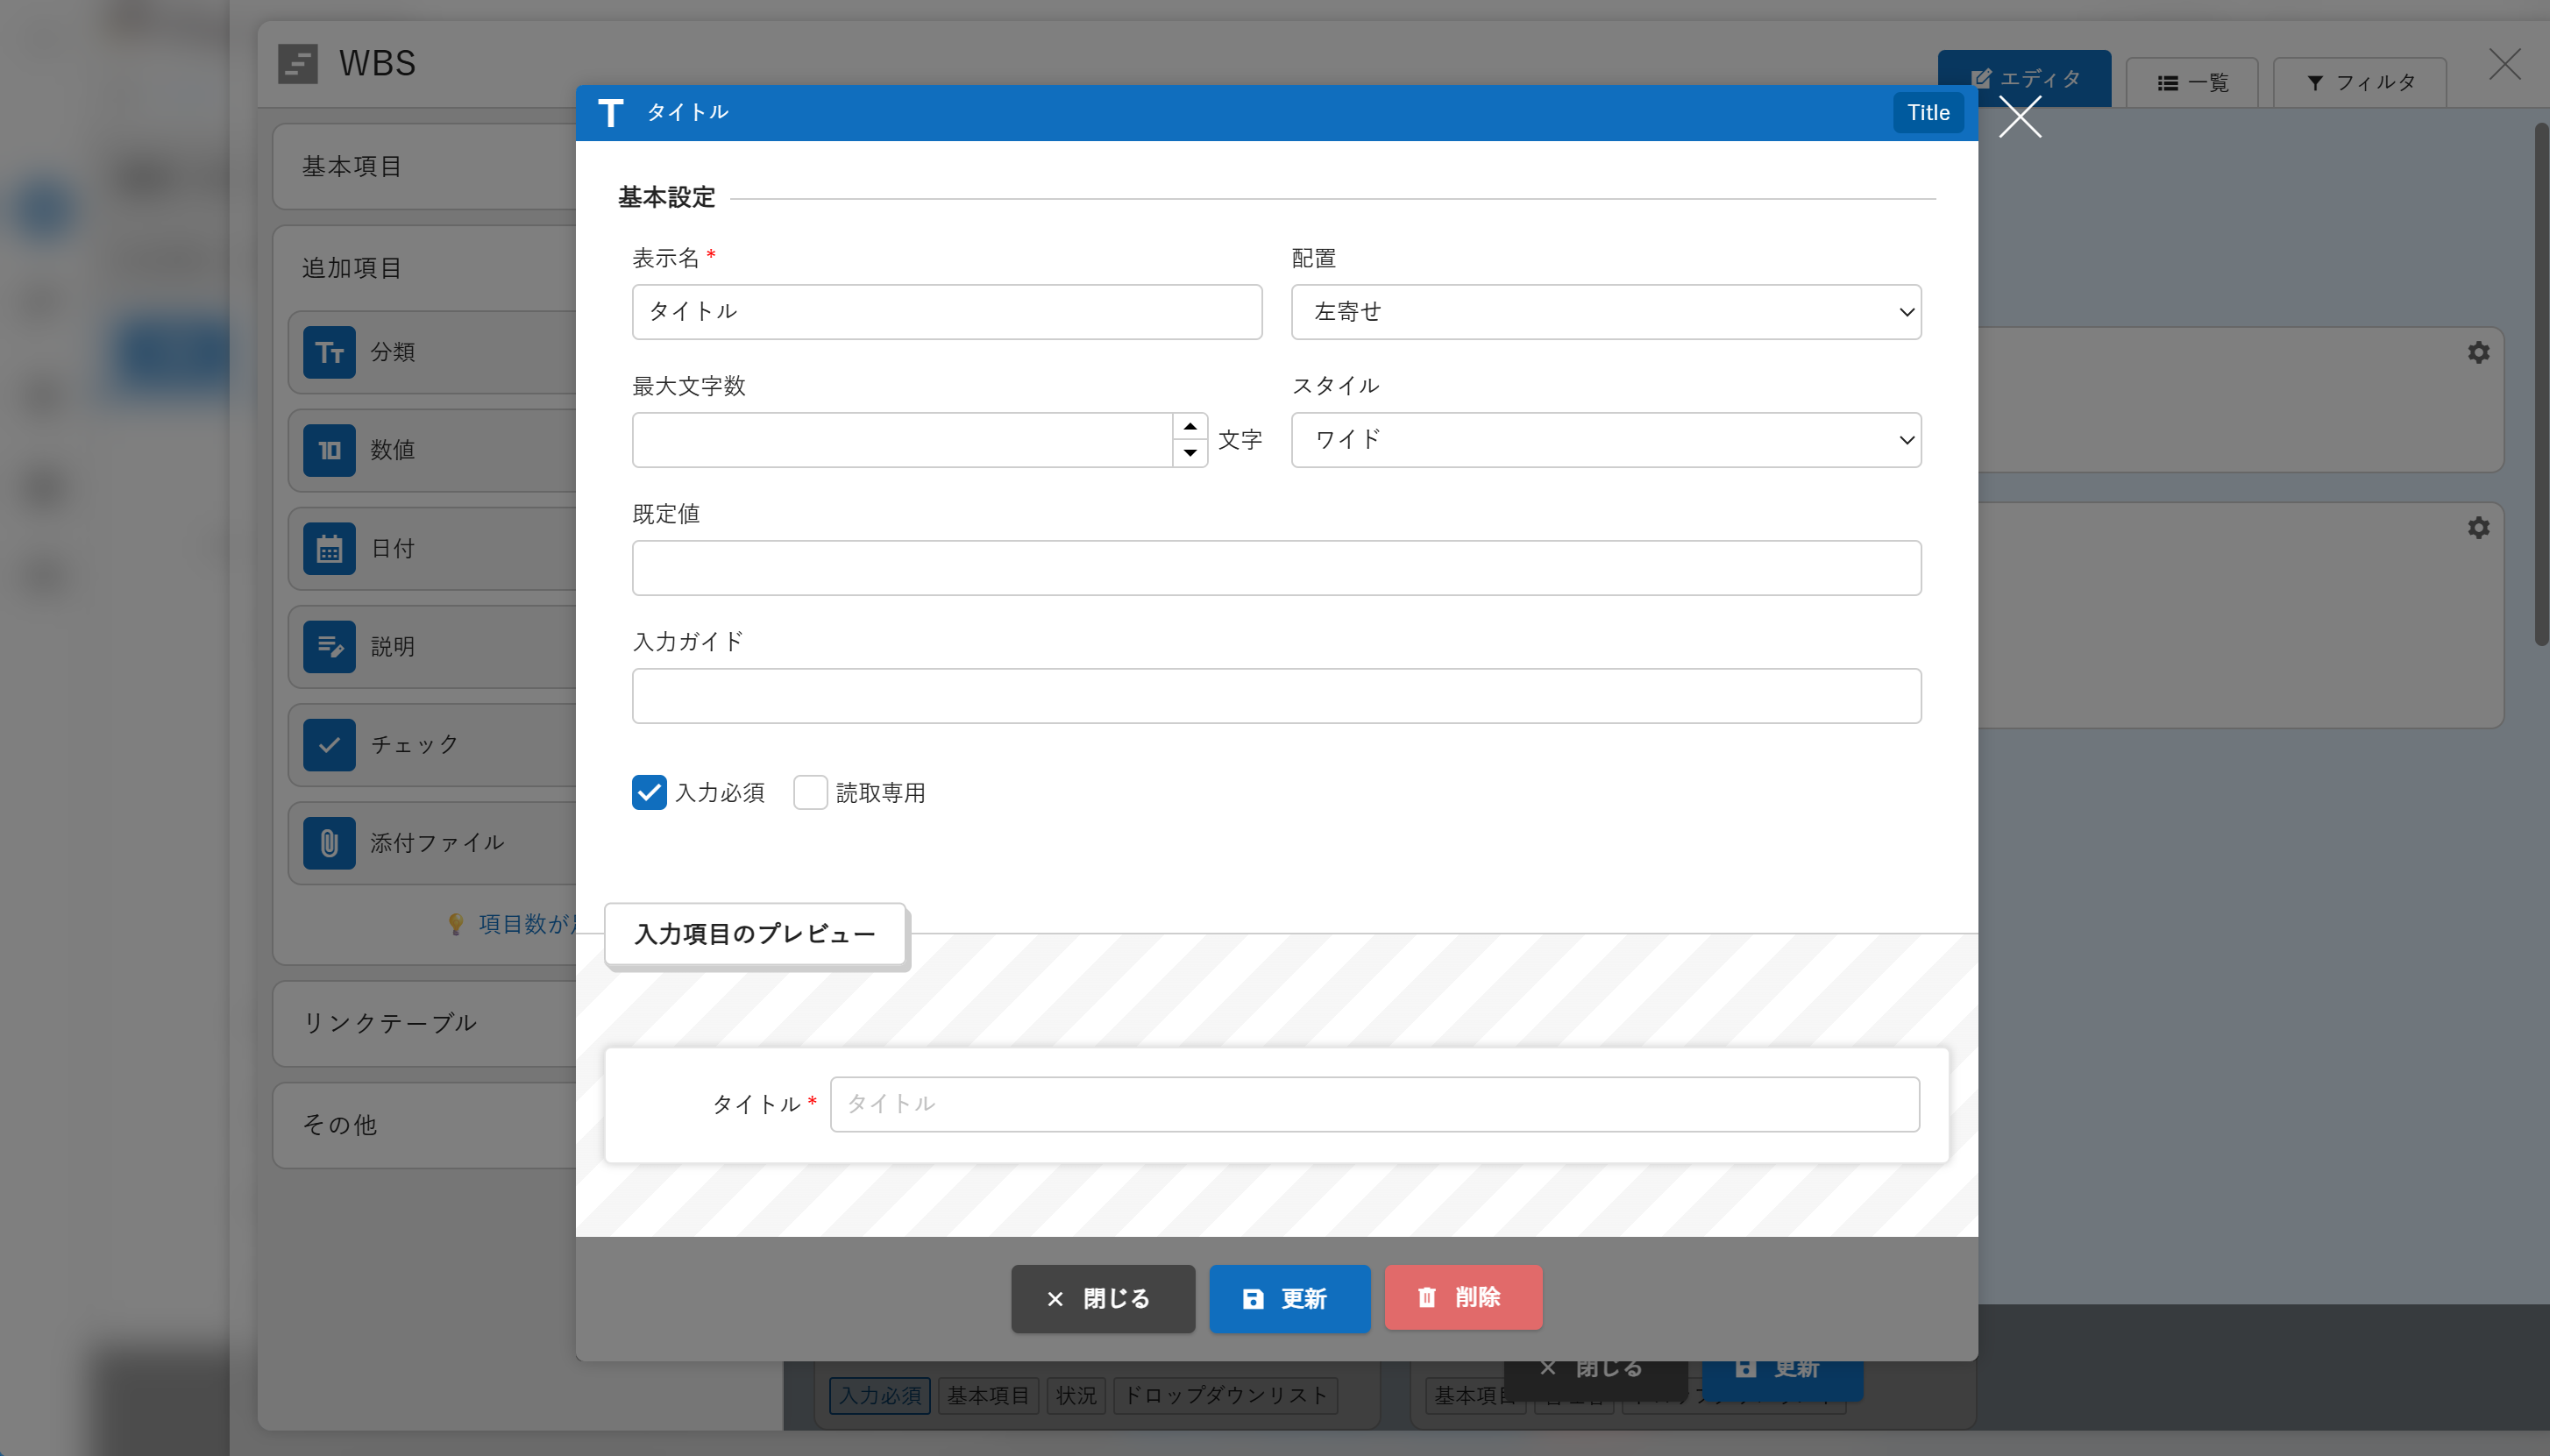Image resolution: width=2550 pixels, height=1456 pixels.
Task: Click the lower gear settings icon
Action: click(x=2478, y=527)
